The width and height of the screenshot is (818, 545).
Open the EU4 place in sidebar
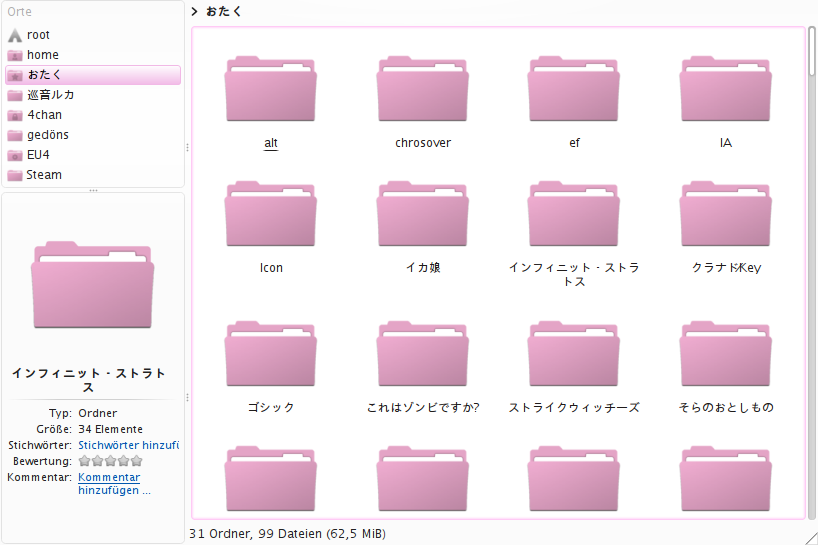tap(93, 155)
